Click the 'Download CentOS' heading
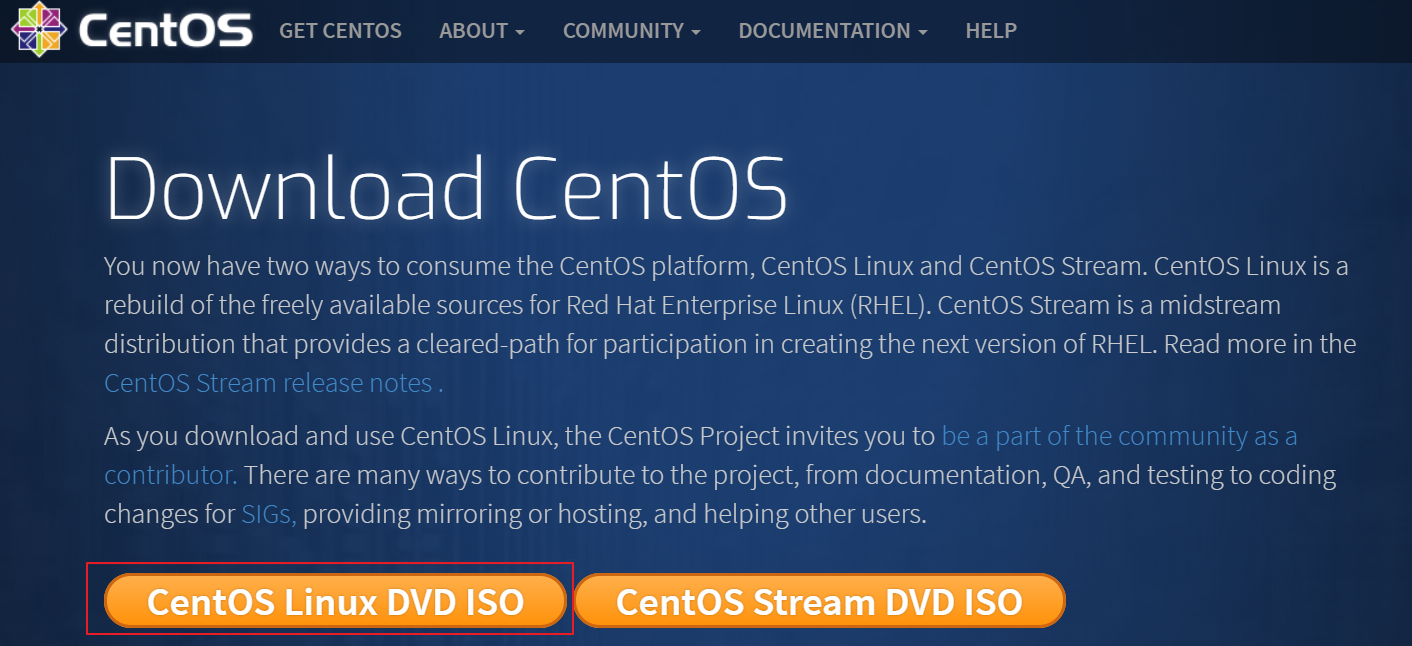 (x=446, y=188)
